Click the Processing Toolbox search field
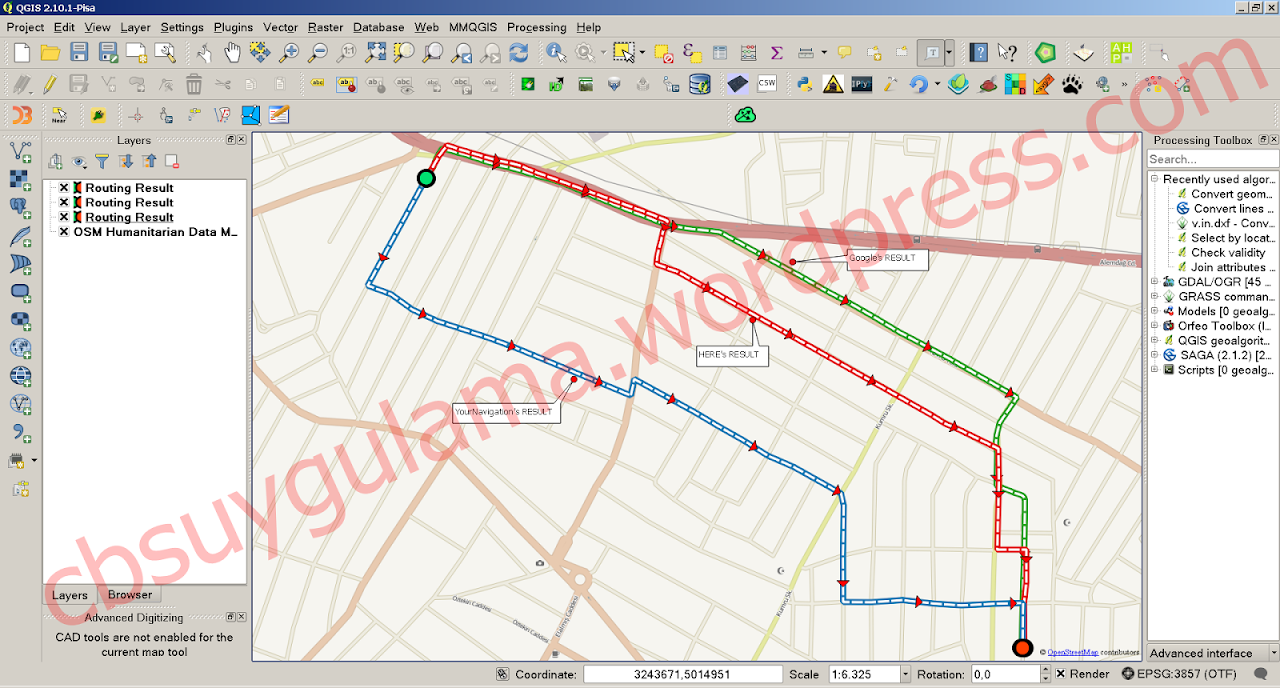 tap(1213, 159)
